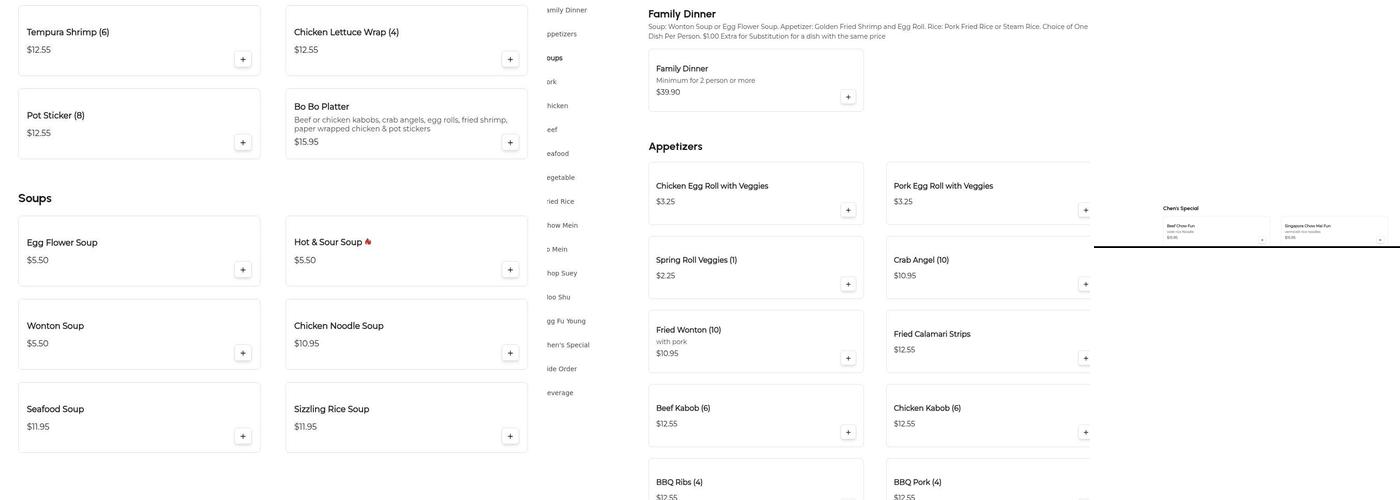
Task: Add Crab Angel (10) with plus icon
Action: click(1085, 284)
